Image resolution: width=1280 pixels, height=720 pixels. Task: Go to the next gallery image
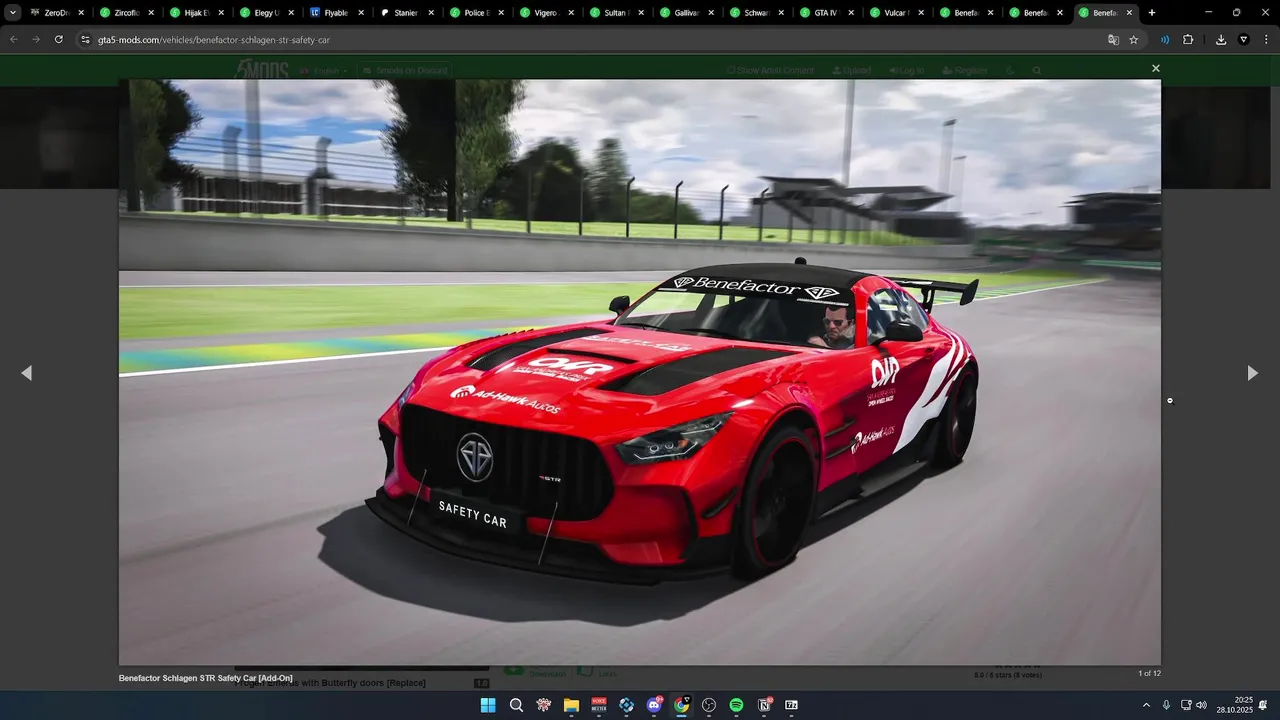coord(1252,373)
